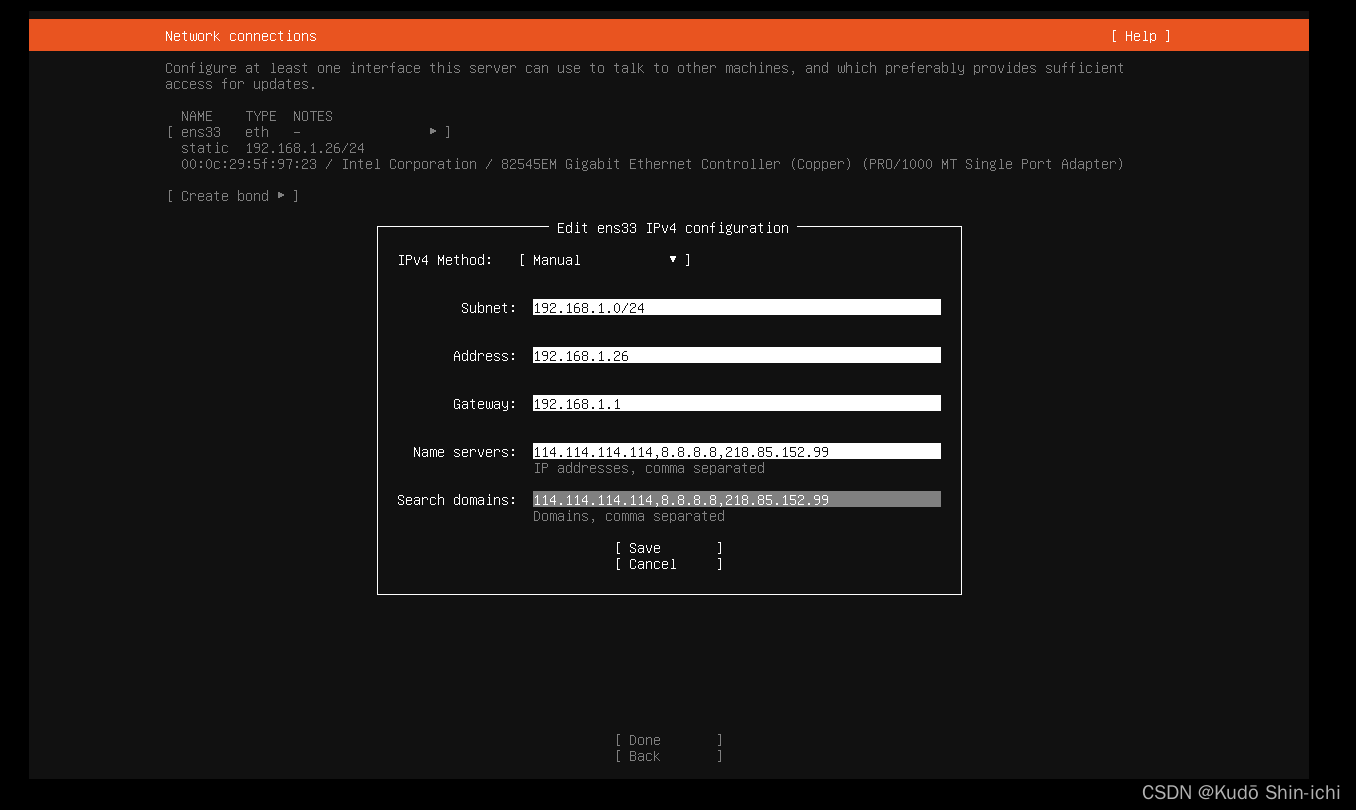Focus the Address input field

click(x=737, y=356)
